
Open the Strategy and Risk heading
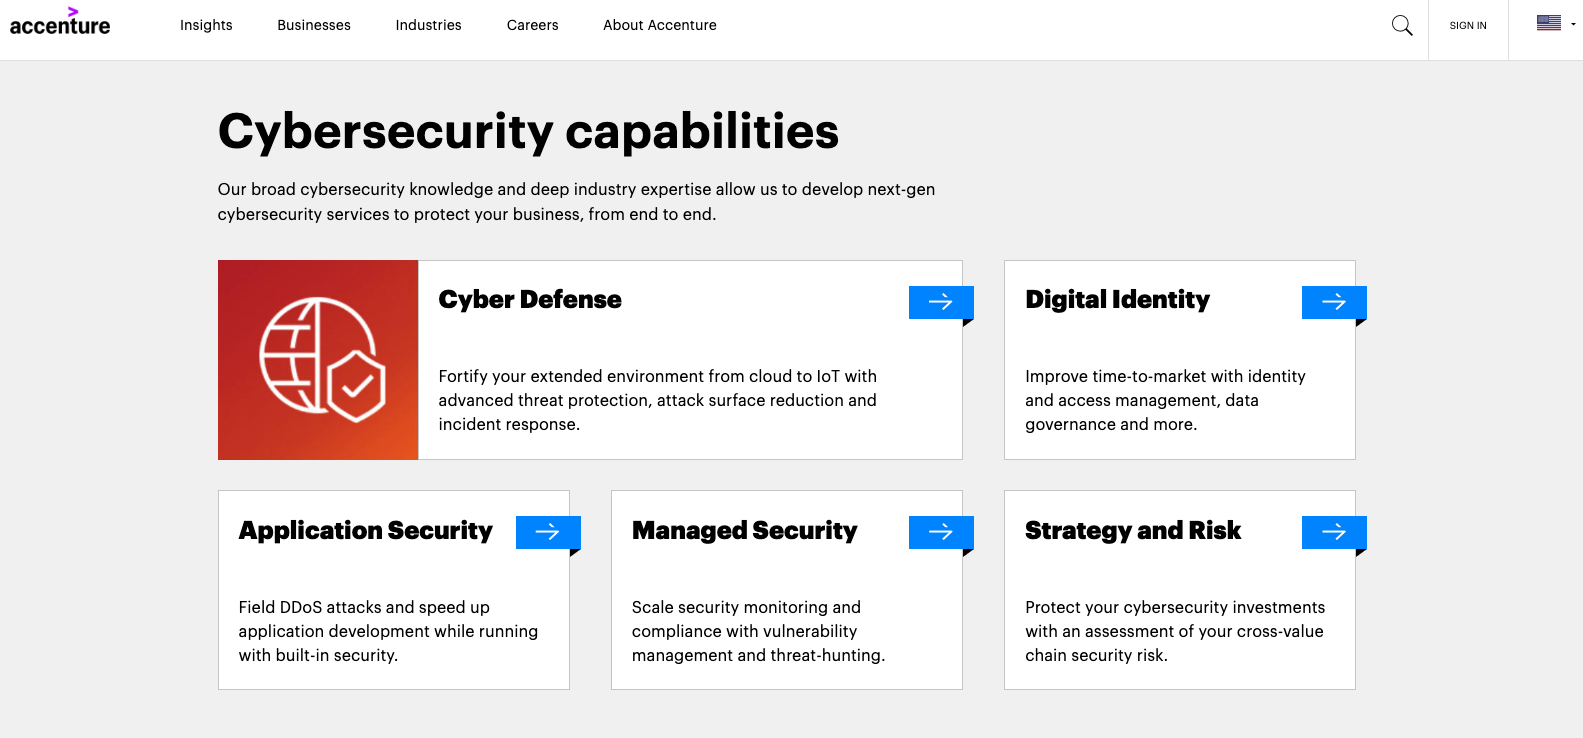coord(1132,531)
